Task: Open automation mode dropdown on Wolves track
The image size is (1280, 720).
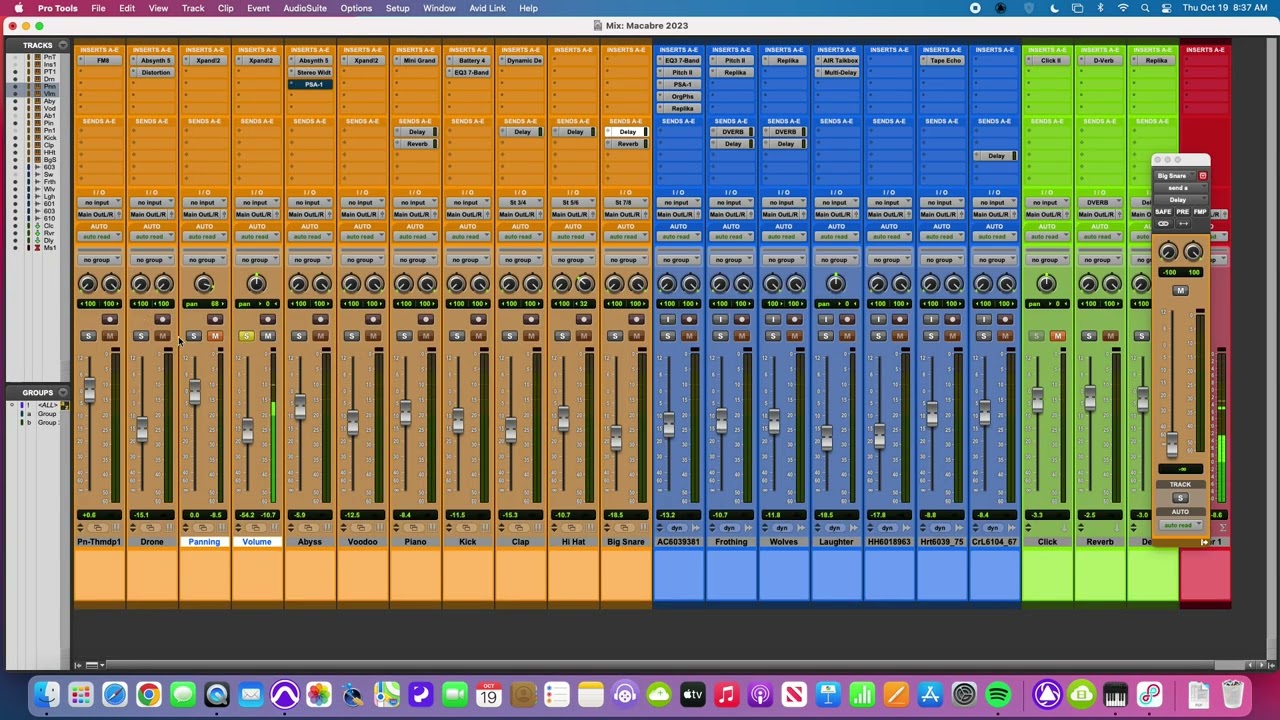Action: pos(783,237)
